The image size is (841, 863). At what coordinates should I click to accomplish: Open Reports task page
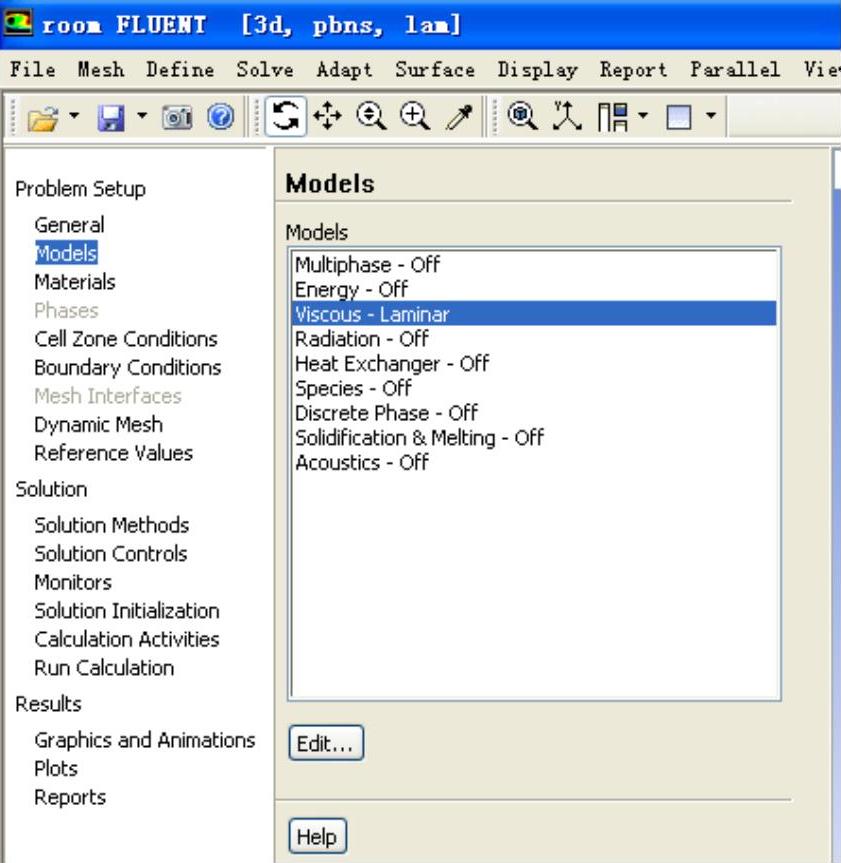click(x=70, y=798)
